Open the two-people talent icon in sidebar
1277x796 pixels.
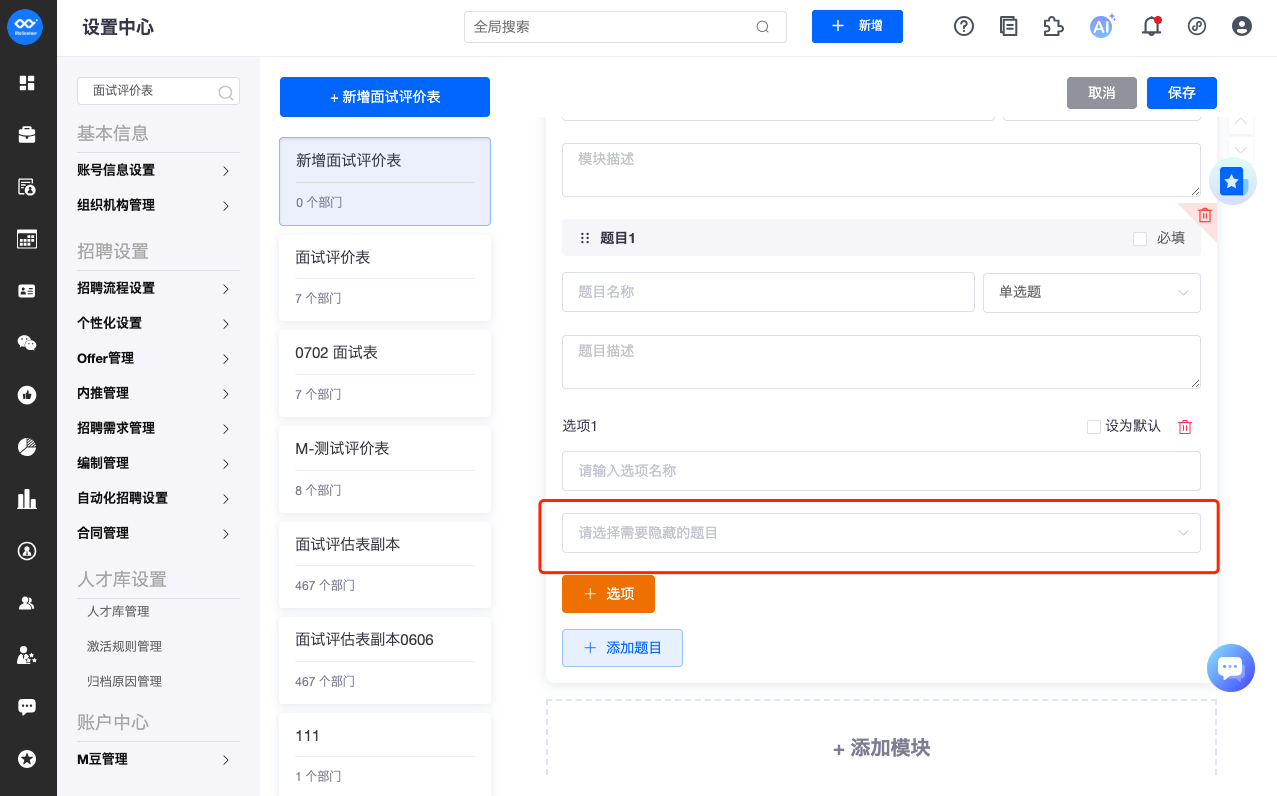(27, 603)
